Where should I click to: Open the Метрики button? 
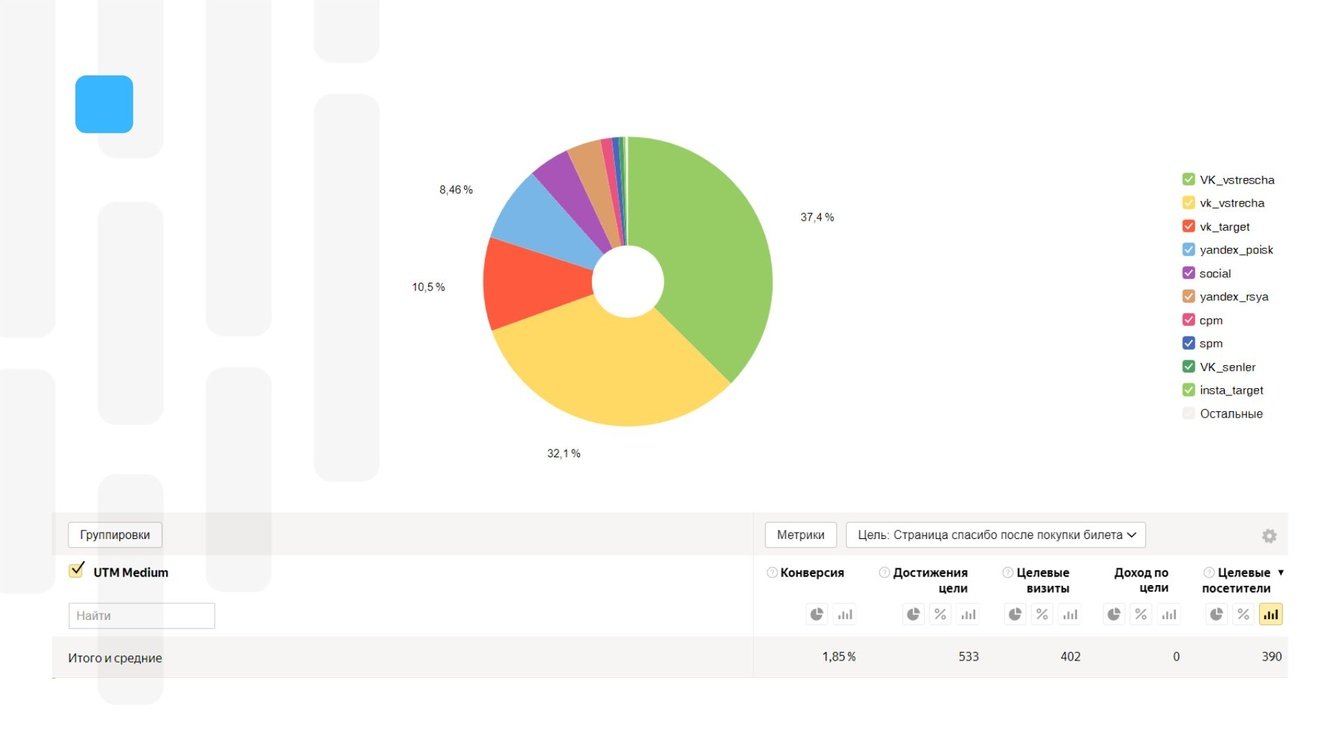(x=801, y=535)
